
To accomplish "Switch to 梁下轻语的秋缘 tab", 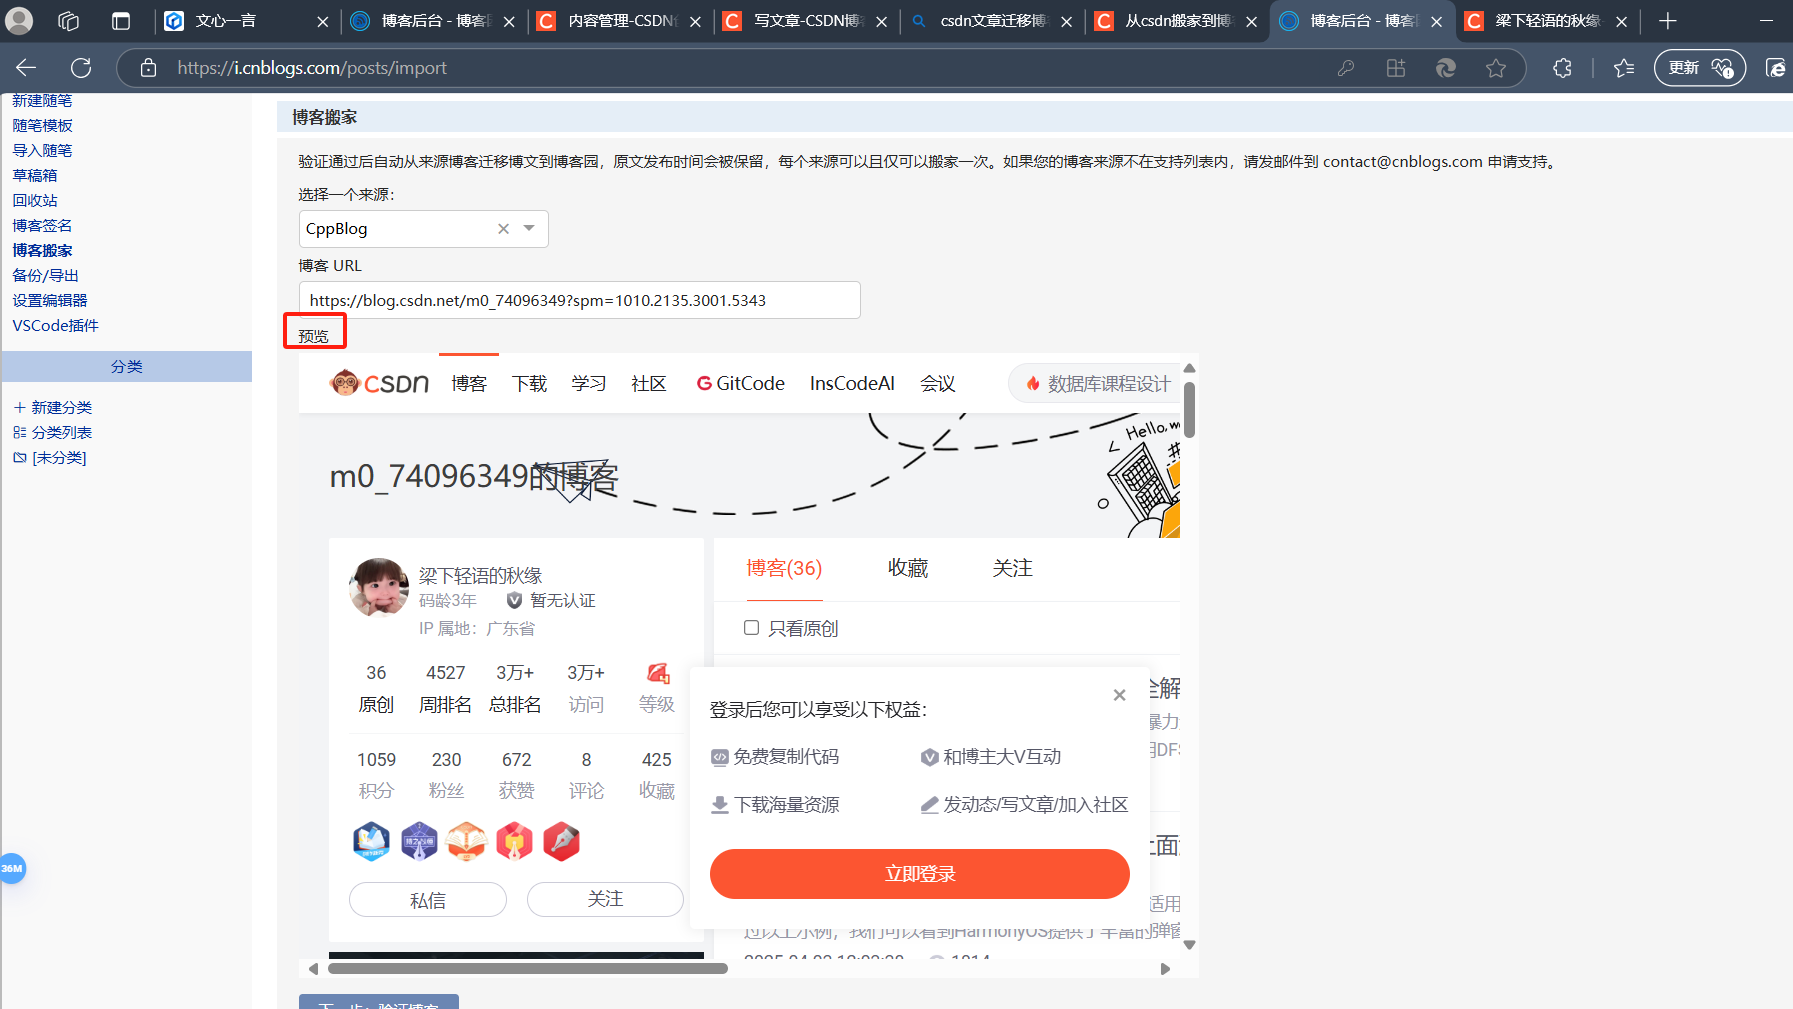I will tap(1547, 21).
